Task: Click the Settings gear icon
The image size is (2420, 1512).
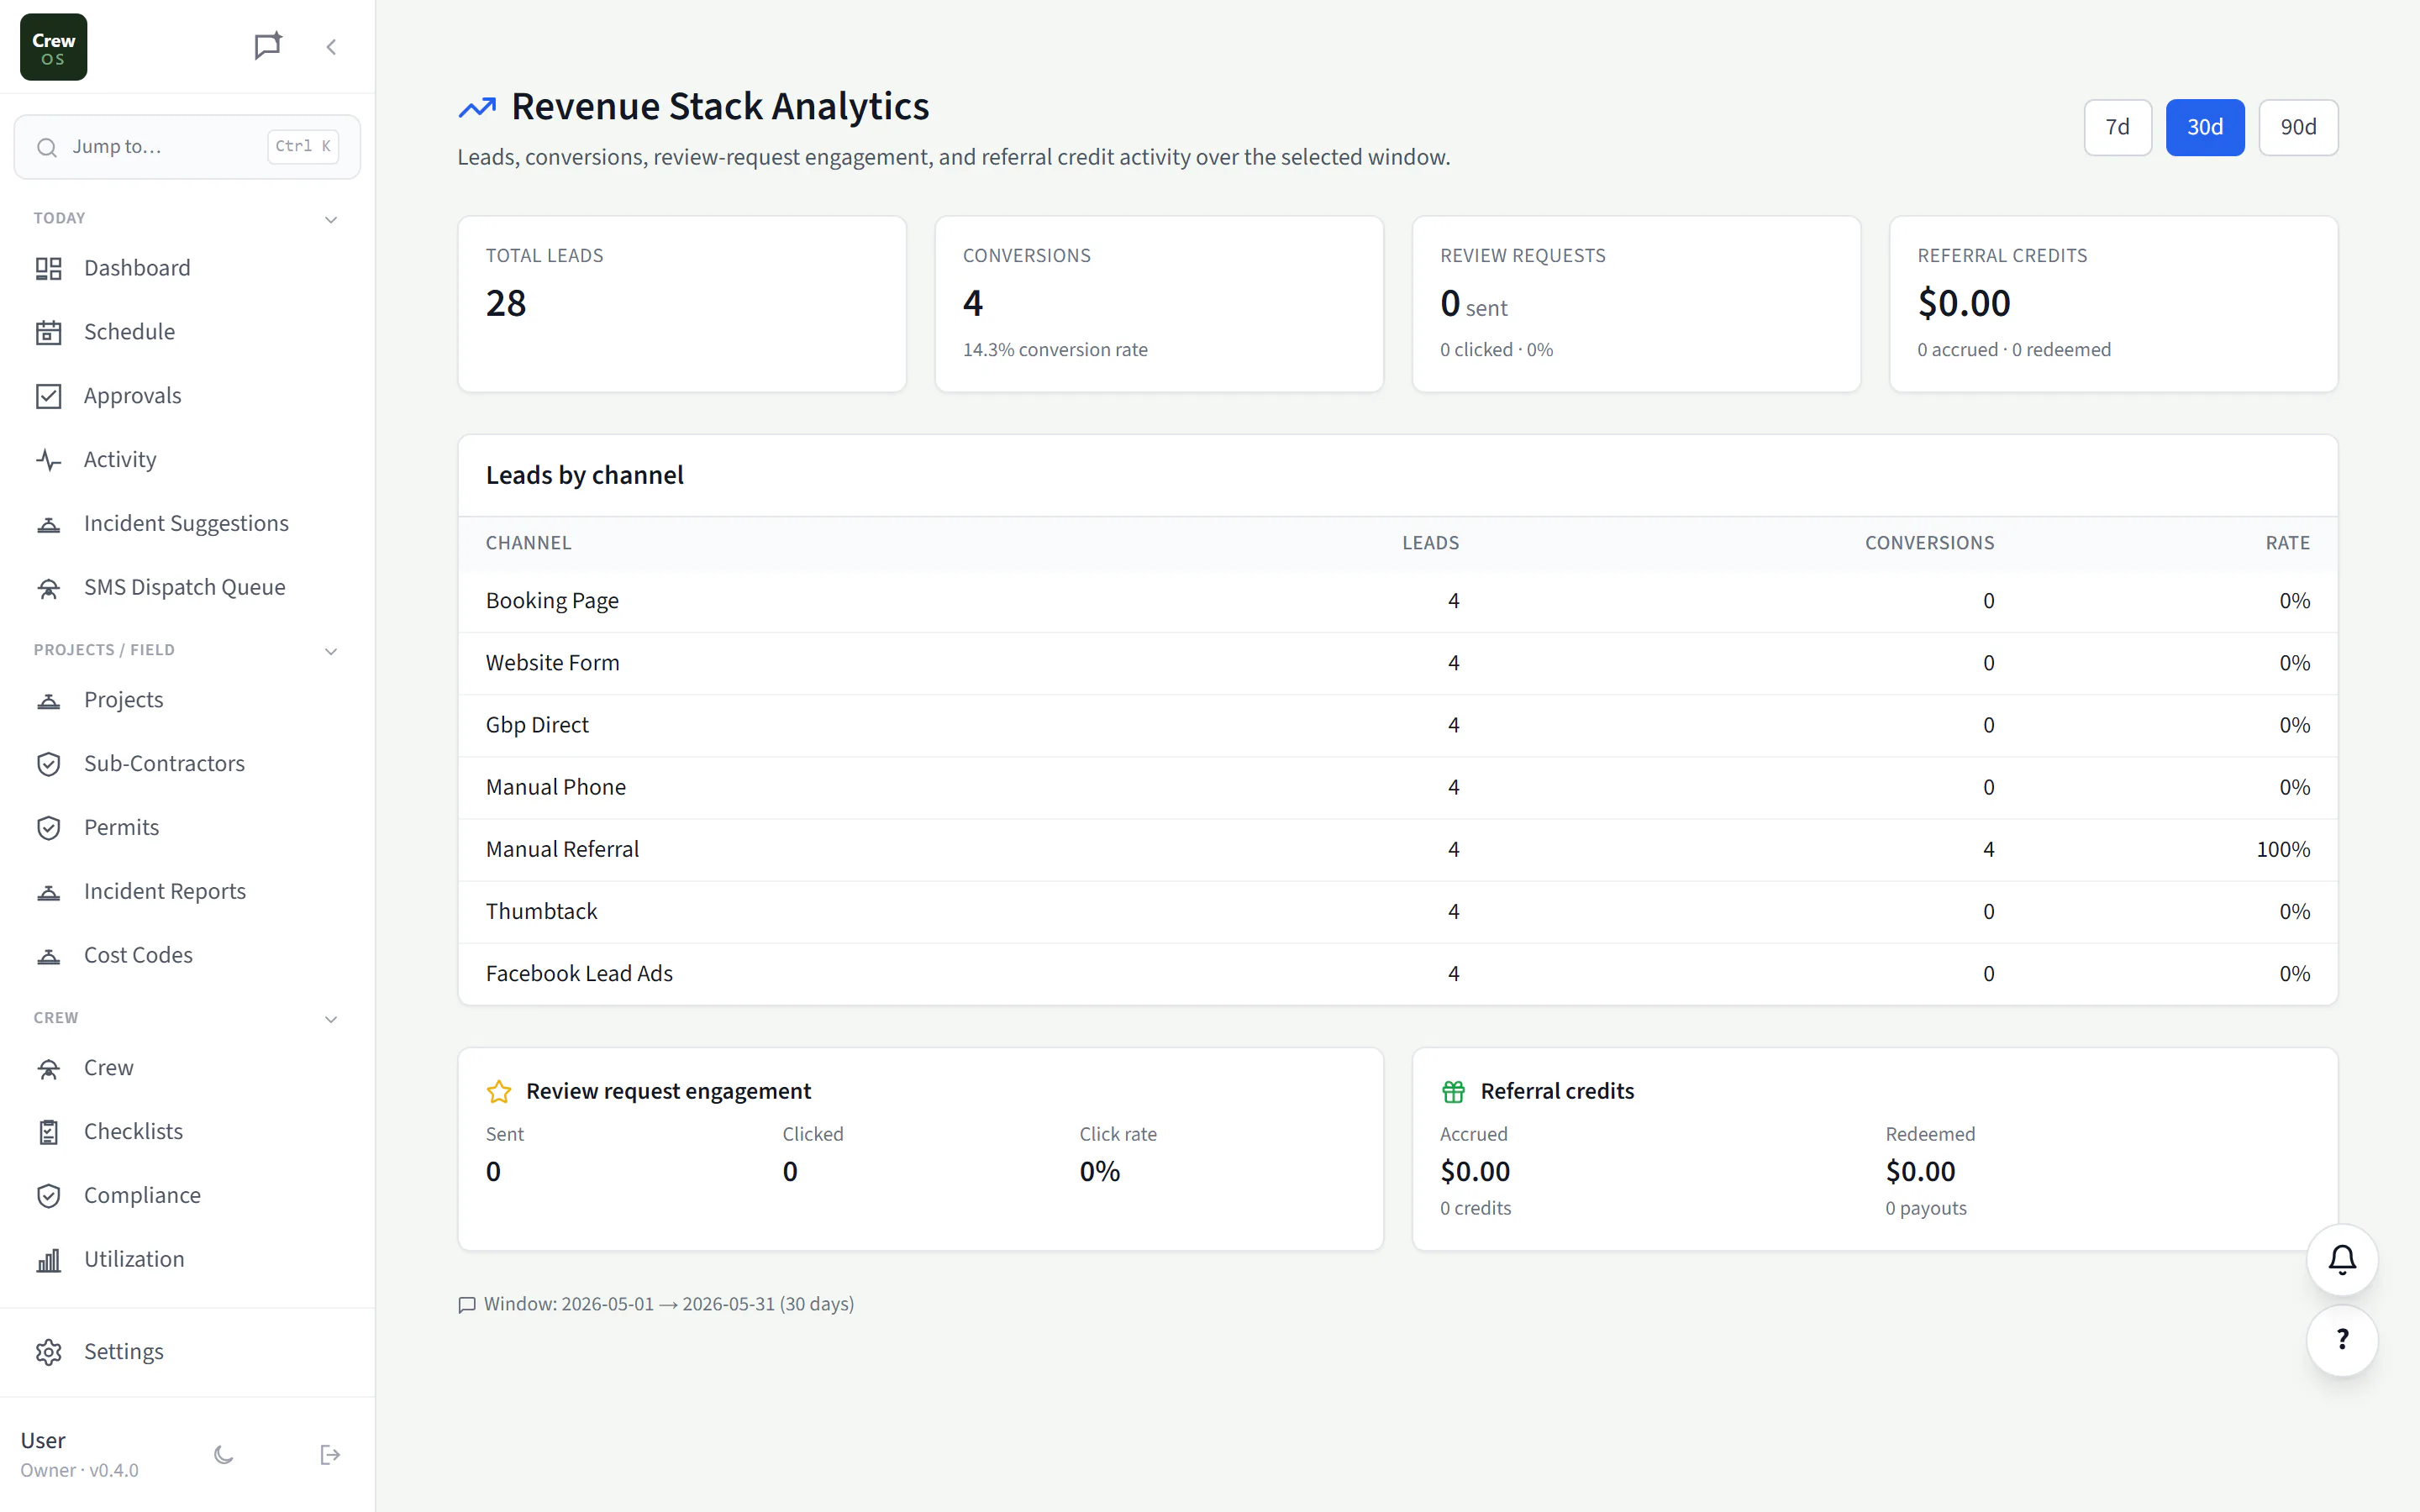Action: (x=49, y=1352)
